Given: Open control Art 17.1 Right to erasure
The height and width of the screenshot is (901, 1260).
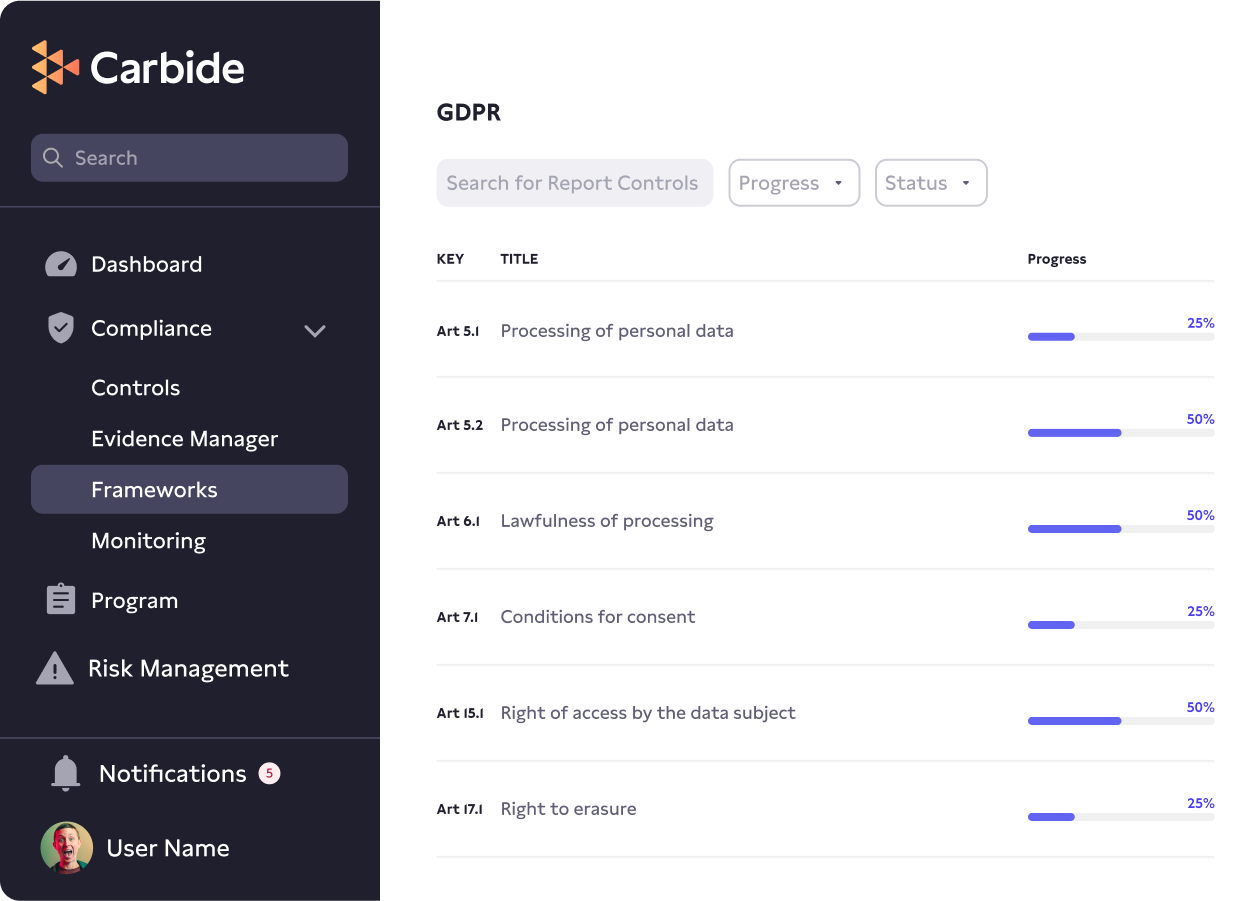Looking at the screenshot, I should (568, 808).
